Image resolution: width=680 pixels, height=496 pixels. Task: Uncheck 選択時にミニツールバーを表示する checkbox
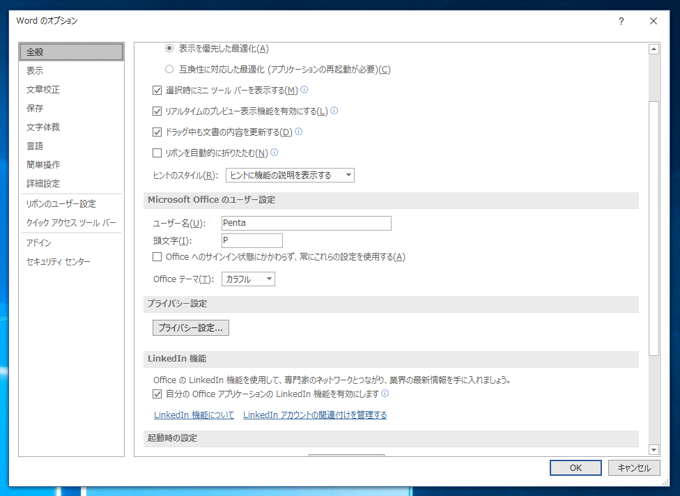(157, 90)
